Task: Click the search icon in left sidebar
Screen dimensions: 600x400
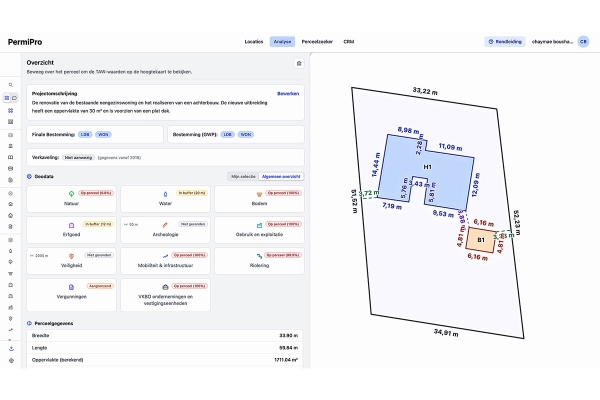Action: pyautogui.click(x=11, y=85)
